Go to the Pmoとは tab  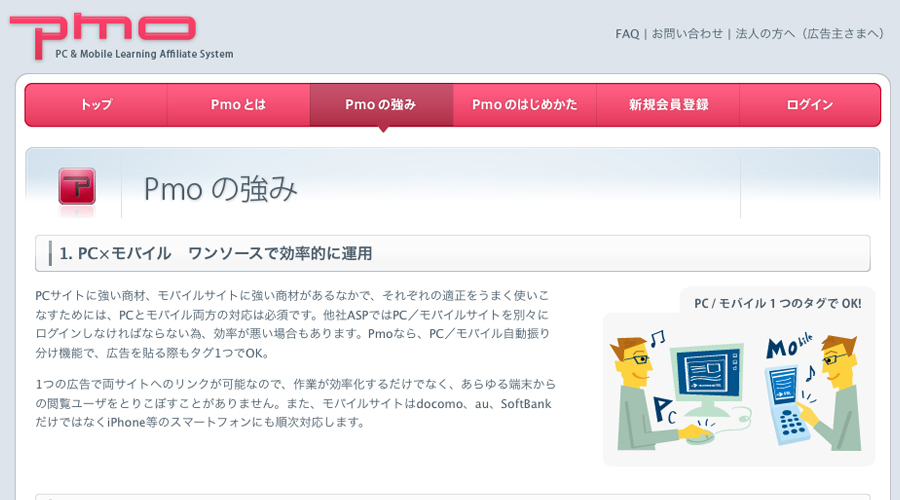point(238,105)
